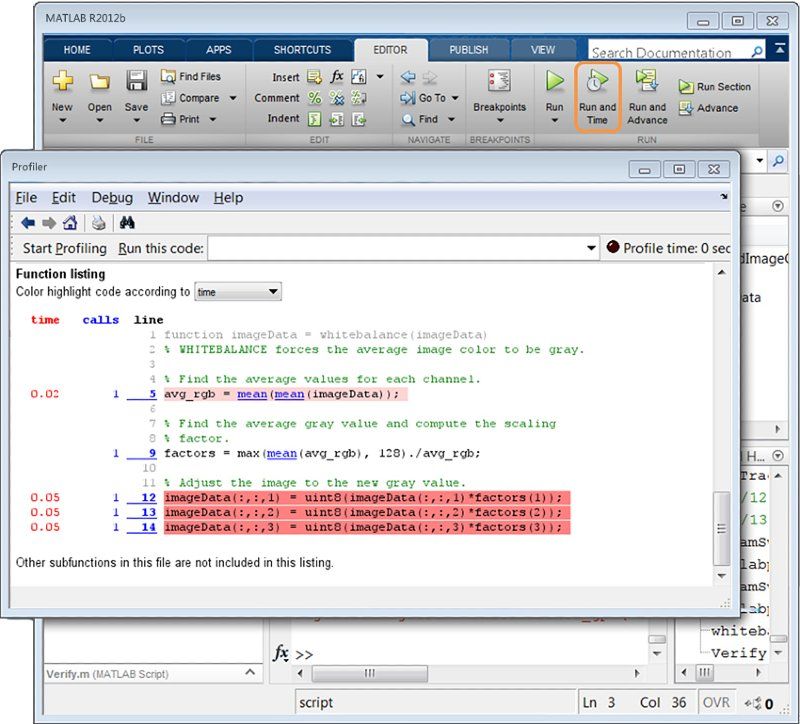Image resolution: width=800 pixels, height=724 pixels.
Task: Toggle OVR overwrite mode in status bar
Action: (715, 702)
